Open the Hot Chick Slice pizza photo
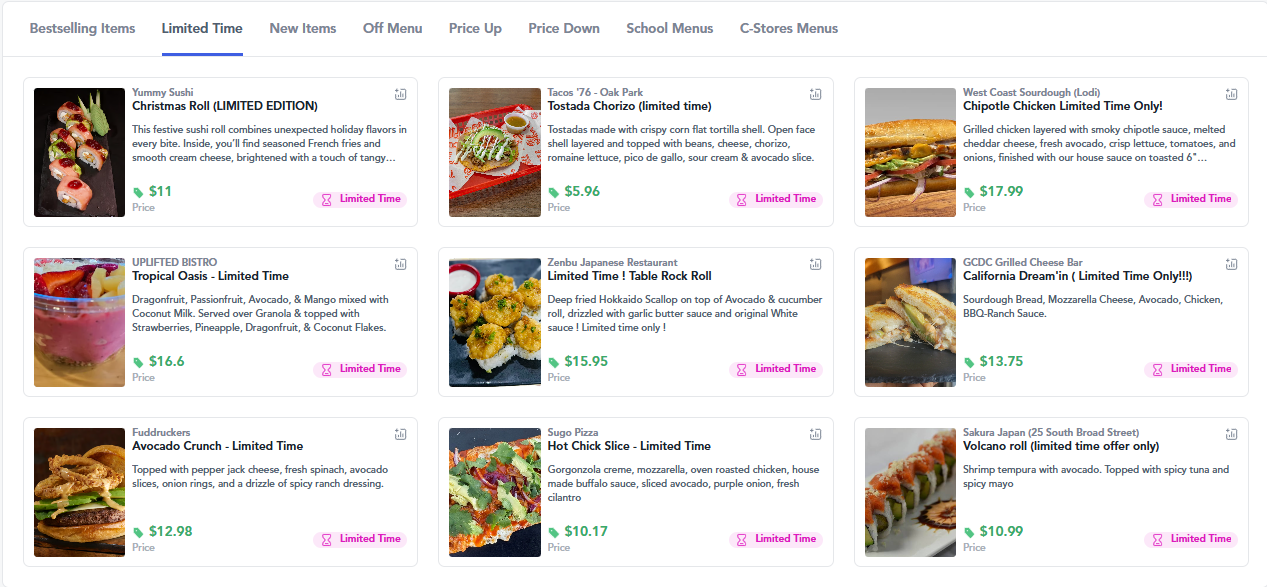 pos(495,492)
